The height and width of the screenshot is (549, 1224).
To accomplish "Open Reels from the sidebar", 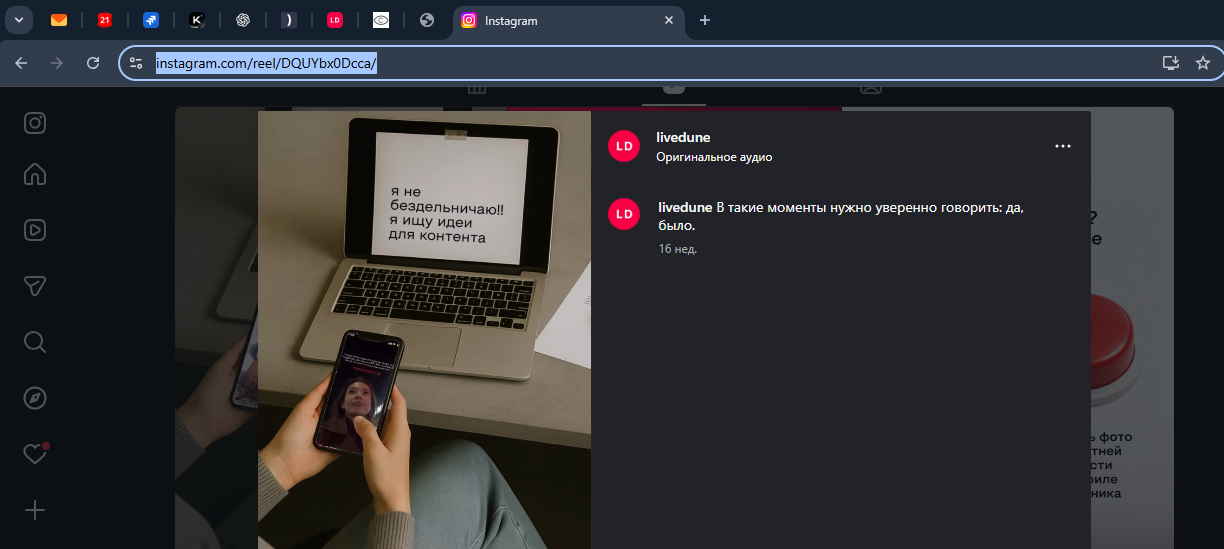I will pos(35,230).
